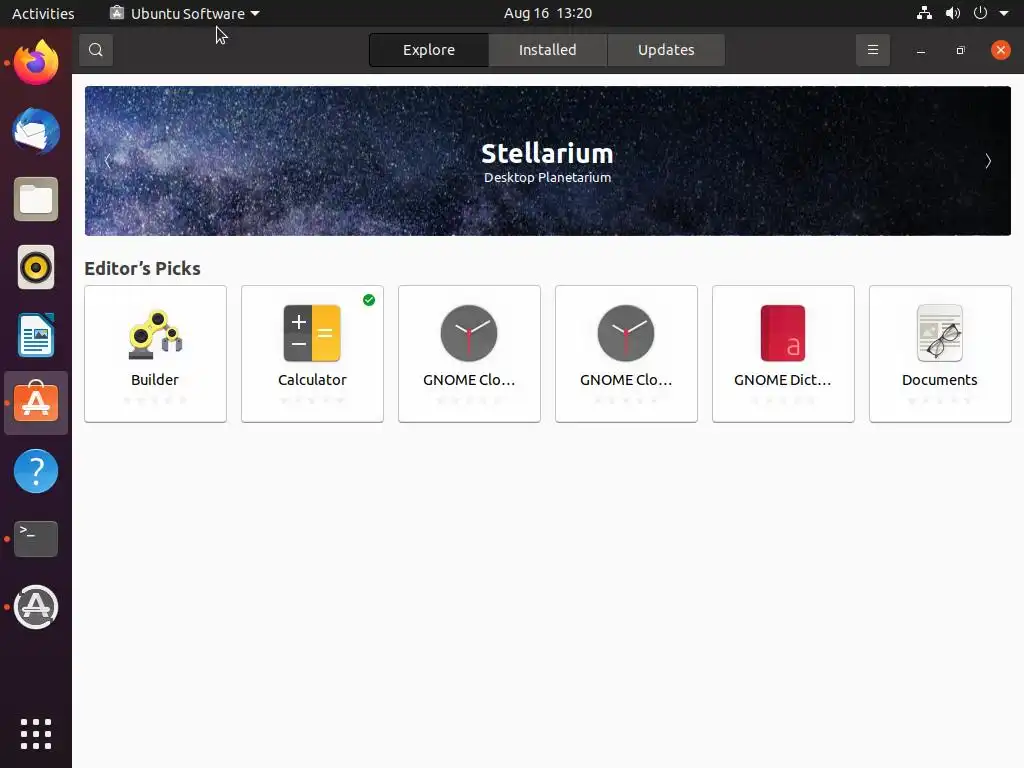Open the clock showing Aug 16 13:20
1024x768 pixels.
[547, 13]
